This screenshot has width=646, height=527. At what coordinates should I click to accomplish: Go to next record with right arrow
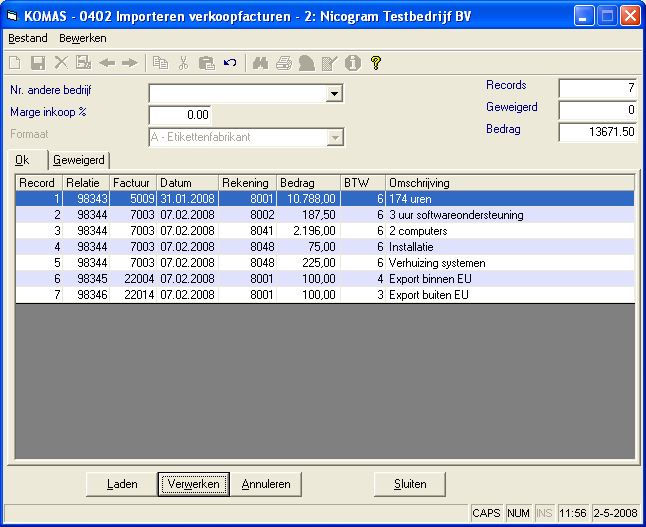[x=130, y=63]
